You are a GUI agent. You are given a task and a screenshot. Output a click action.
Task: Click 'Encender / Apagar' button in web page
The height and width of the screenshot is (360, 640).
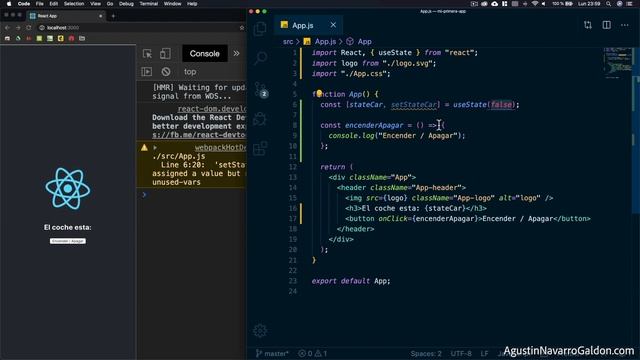[x=68, y=241]
